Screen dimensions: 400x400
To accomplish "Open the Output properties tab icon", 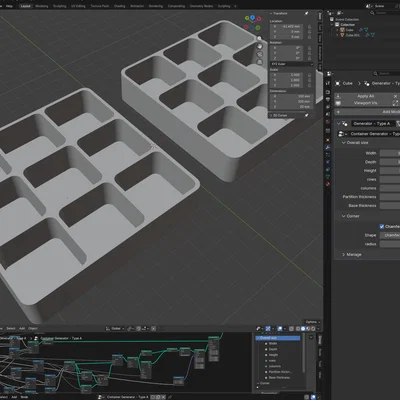I will [328, 100].
